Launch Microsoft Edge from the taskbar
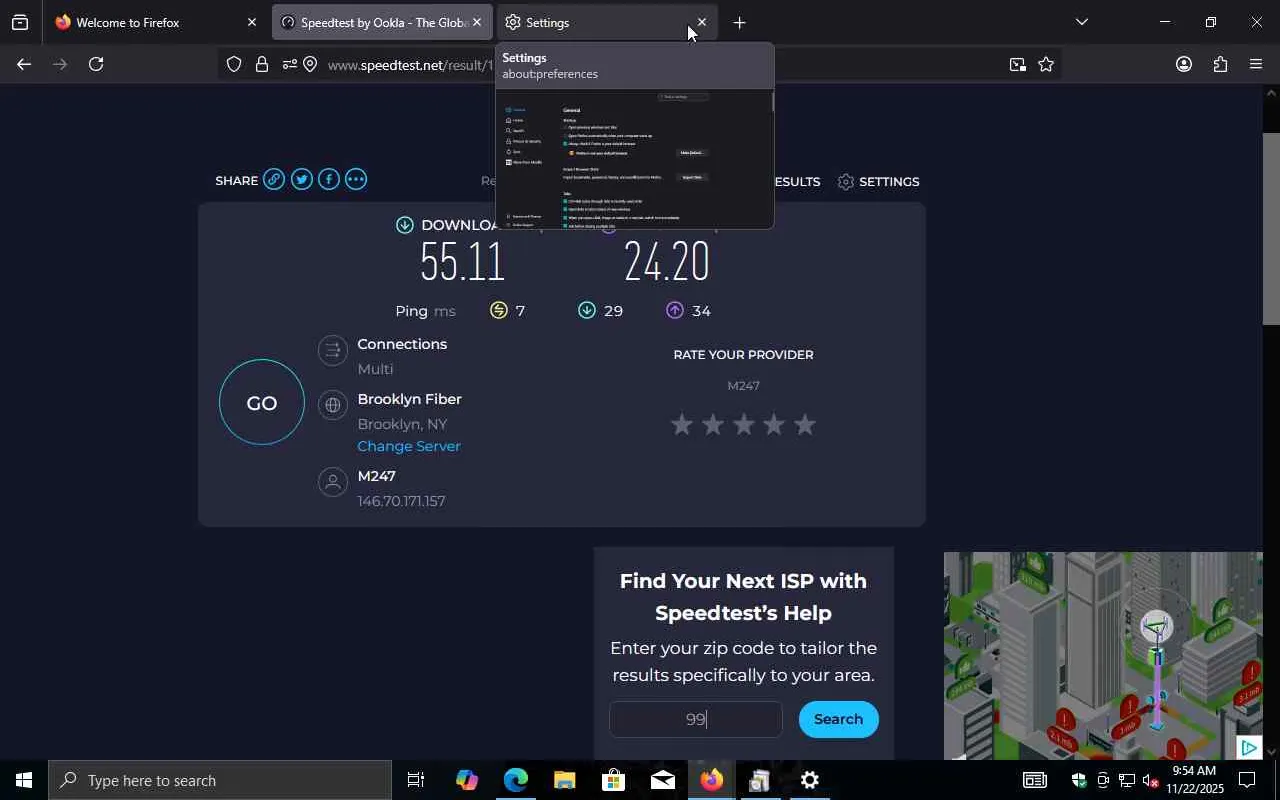The height and width of the screenshot is (800, 1280). pos(516,780)
